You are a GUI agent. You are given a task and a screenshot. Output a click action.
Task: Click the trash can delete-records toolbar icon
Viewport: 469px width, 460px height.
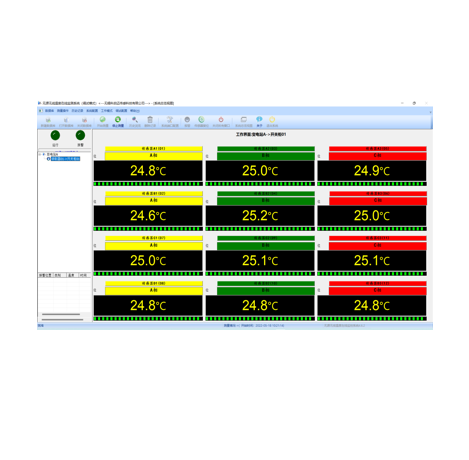150,119
